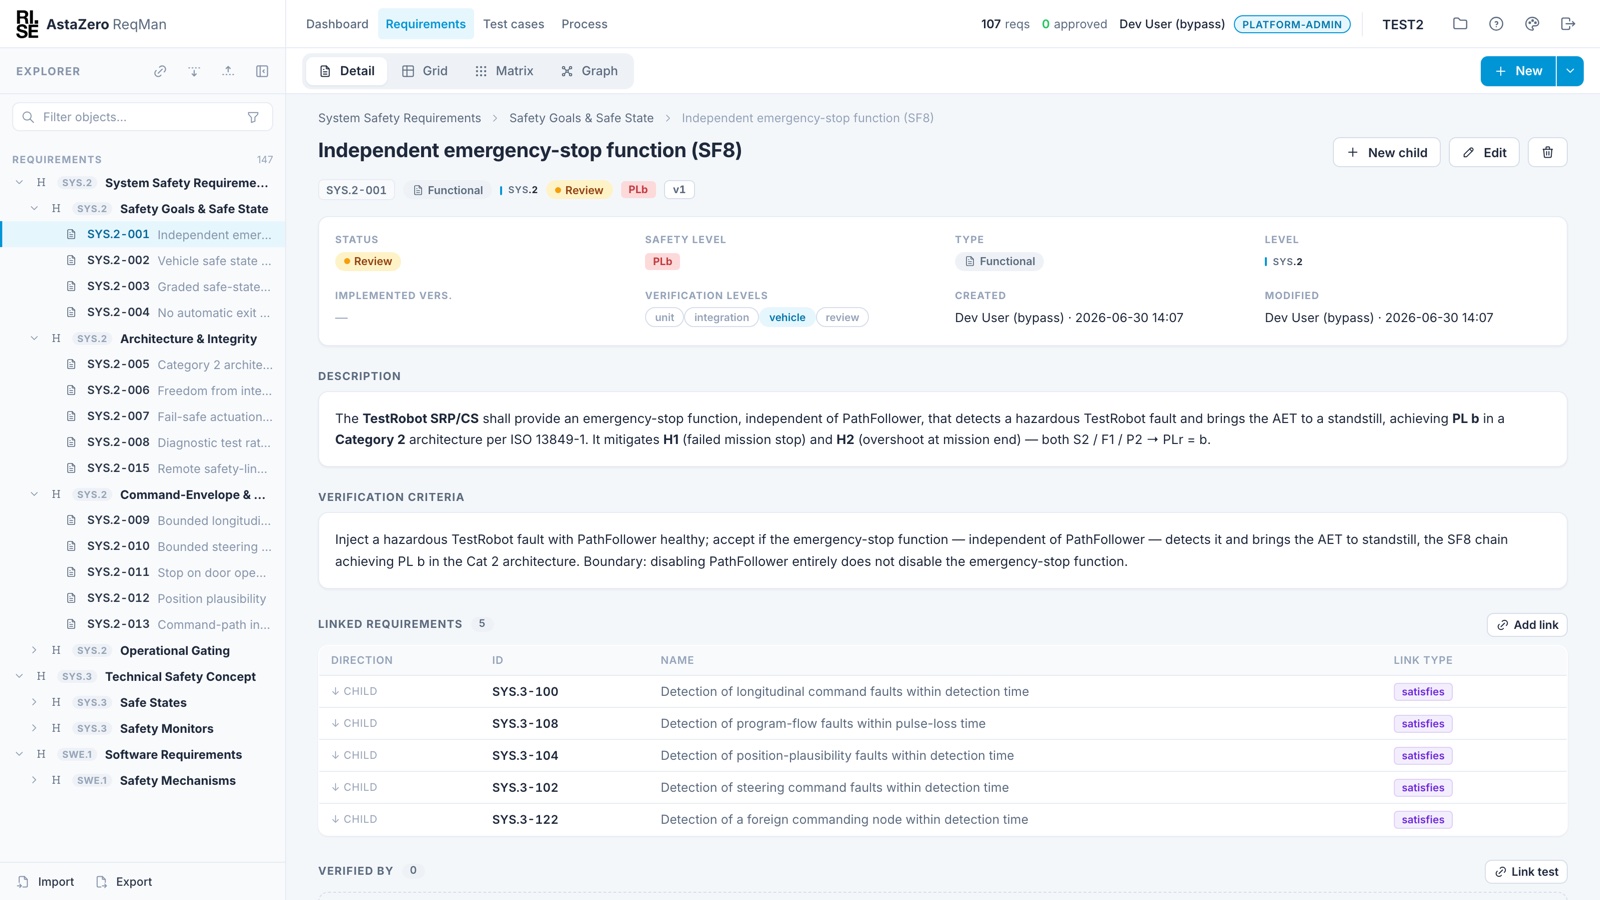This screenshot has height=900, width=1600.
Task: Click the filter funnel icon in search box
Action: [x=253, y=117]
